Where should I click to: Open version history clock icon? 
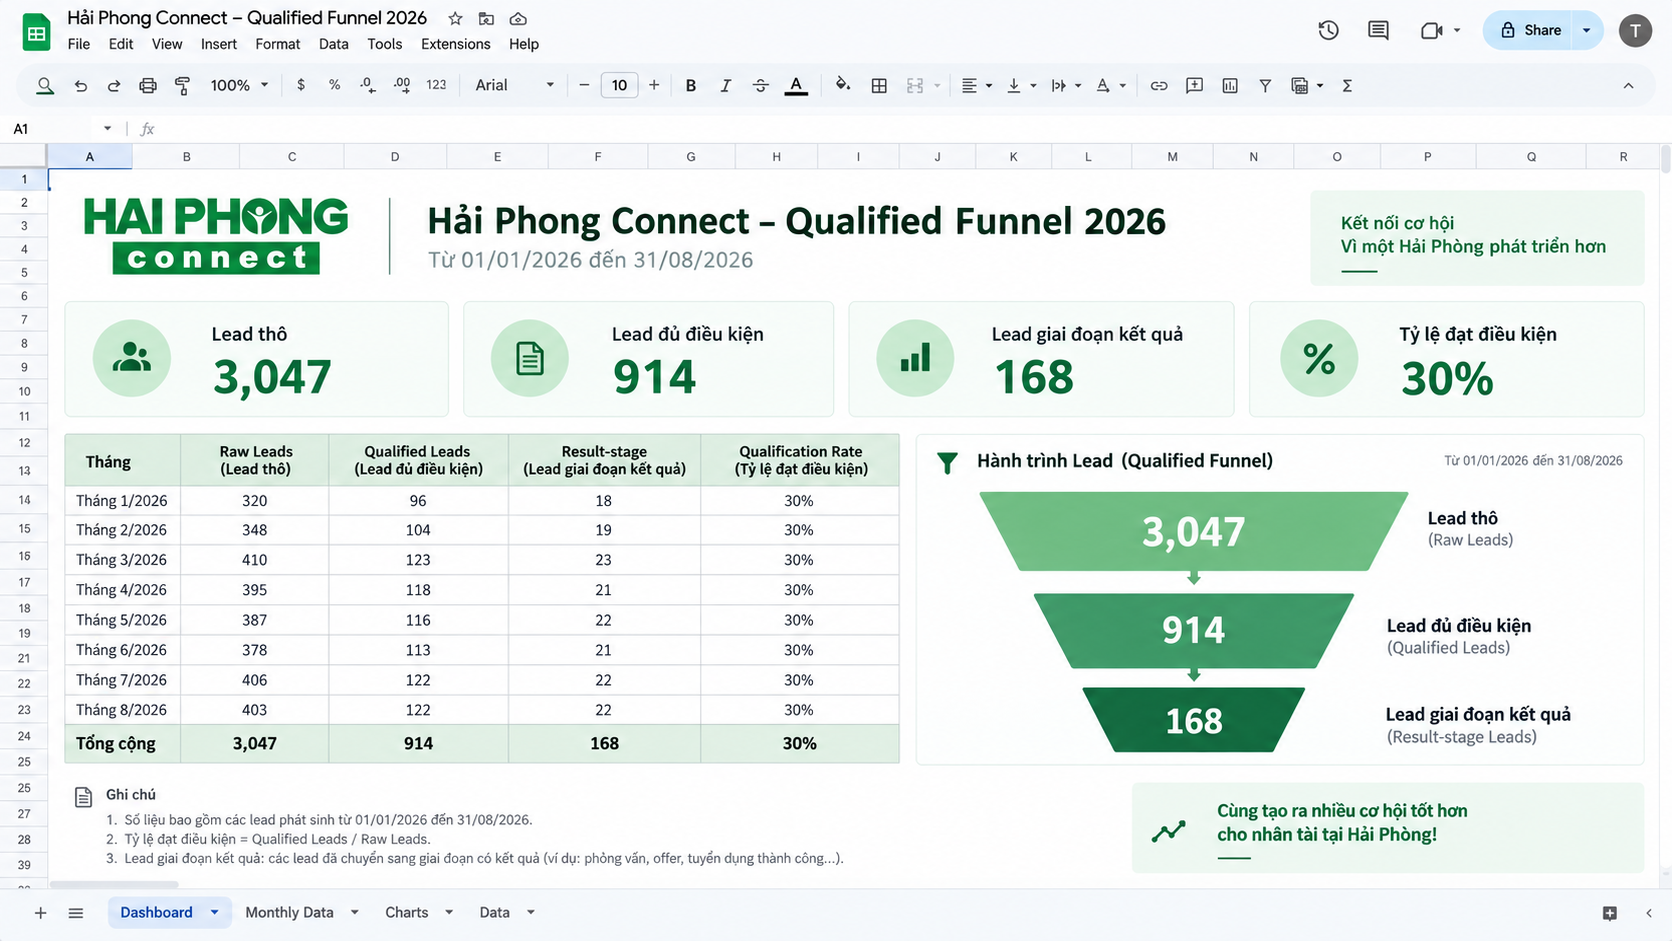pos(1328,30)
